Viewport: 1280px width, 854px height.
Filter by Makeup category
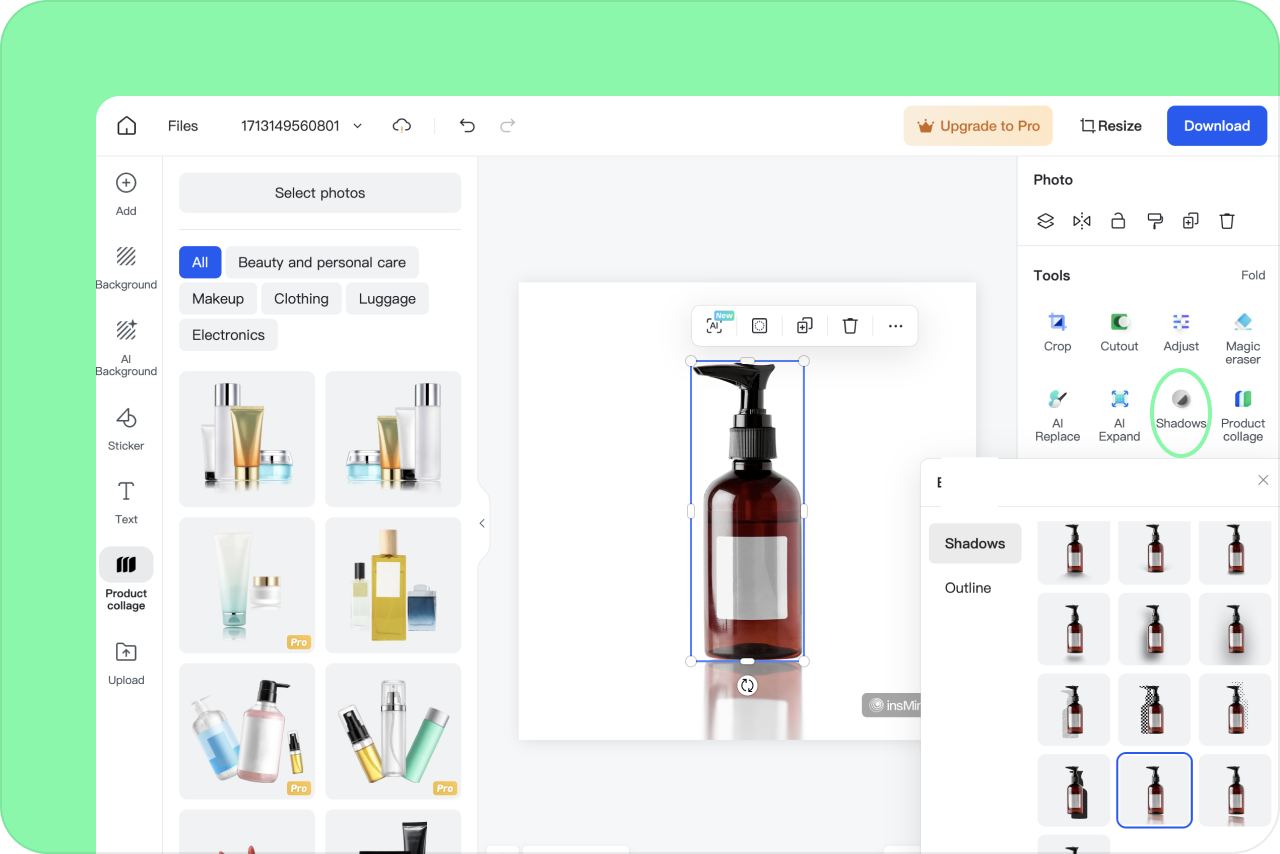coord(218,298)
